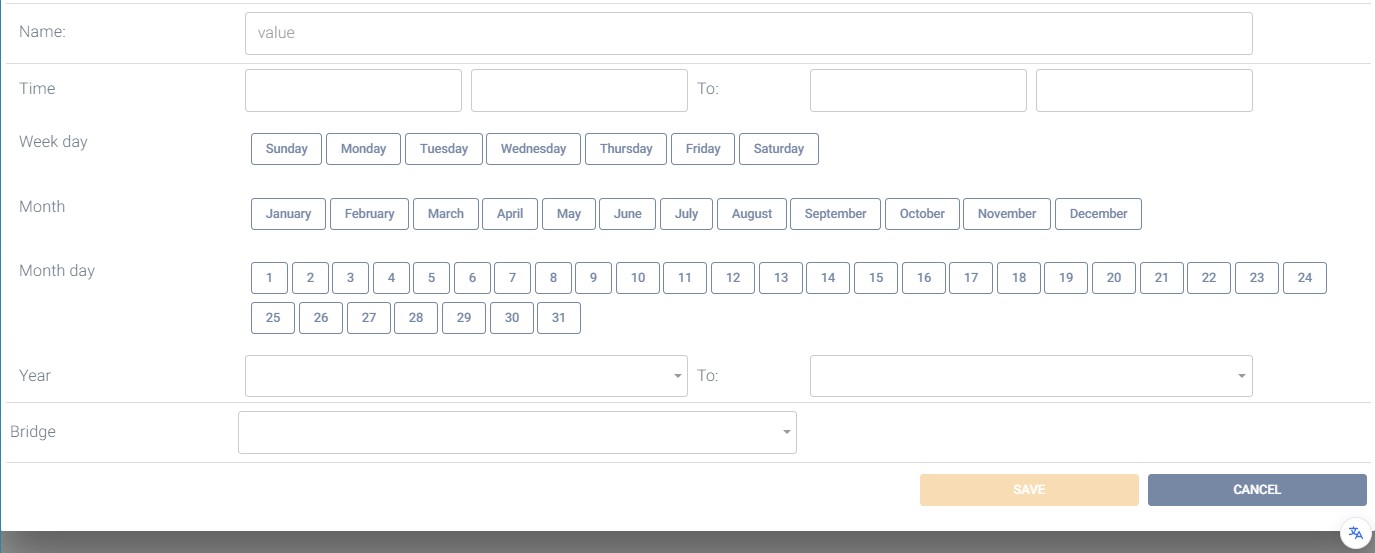Select Tuesday in week day row
Screen dimensions: 1375x553
pos(444,149)
